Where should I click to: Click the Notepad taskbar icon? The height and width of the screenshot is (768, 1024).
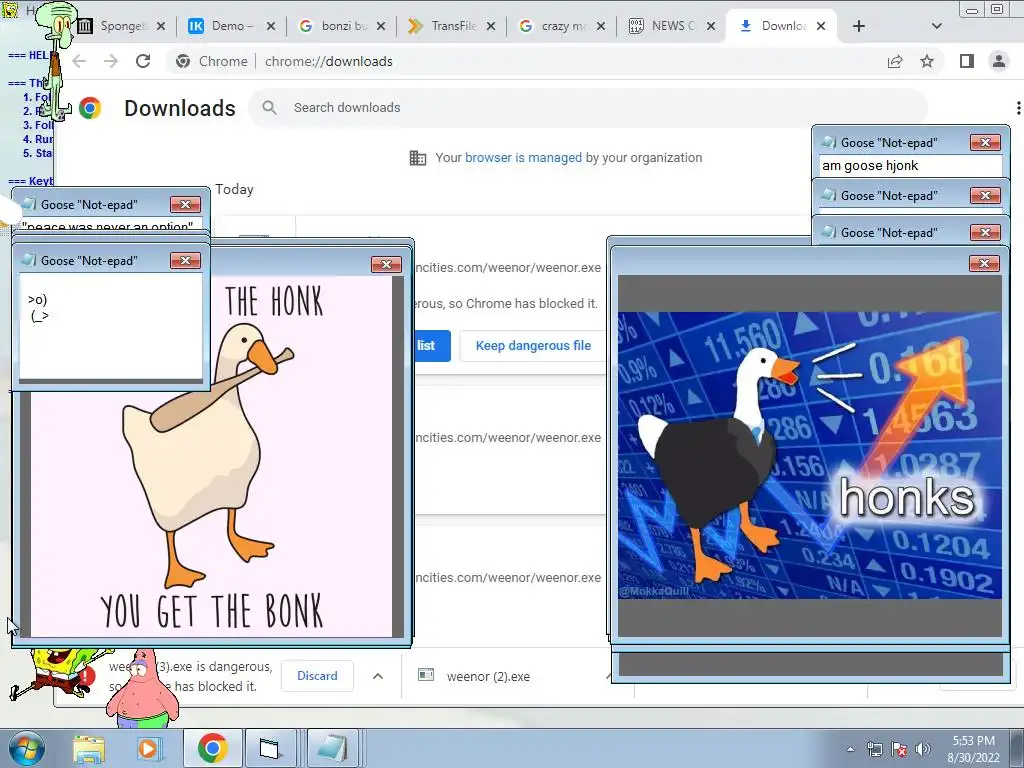click(333, 748)
